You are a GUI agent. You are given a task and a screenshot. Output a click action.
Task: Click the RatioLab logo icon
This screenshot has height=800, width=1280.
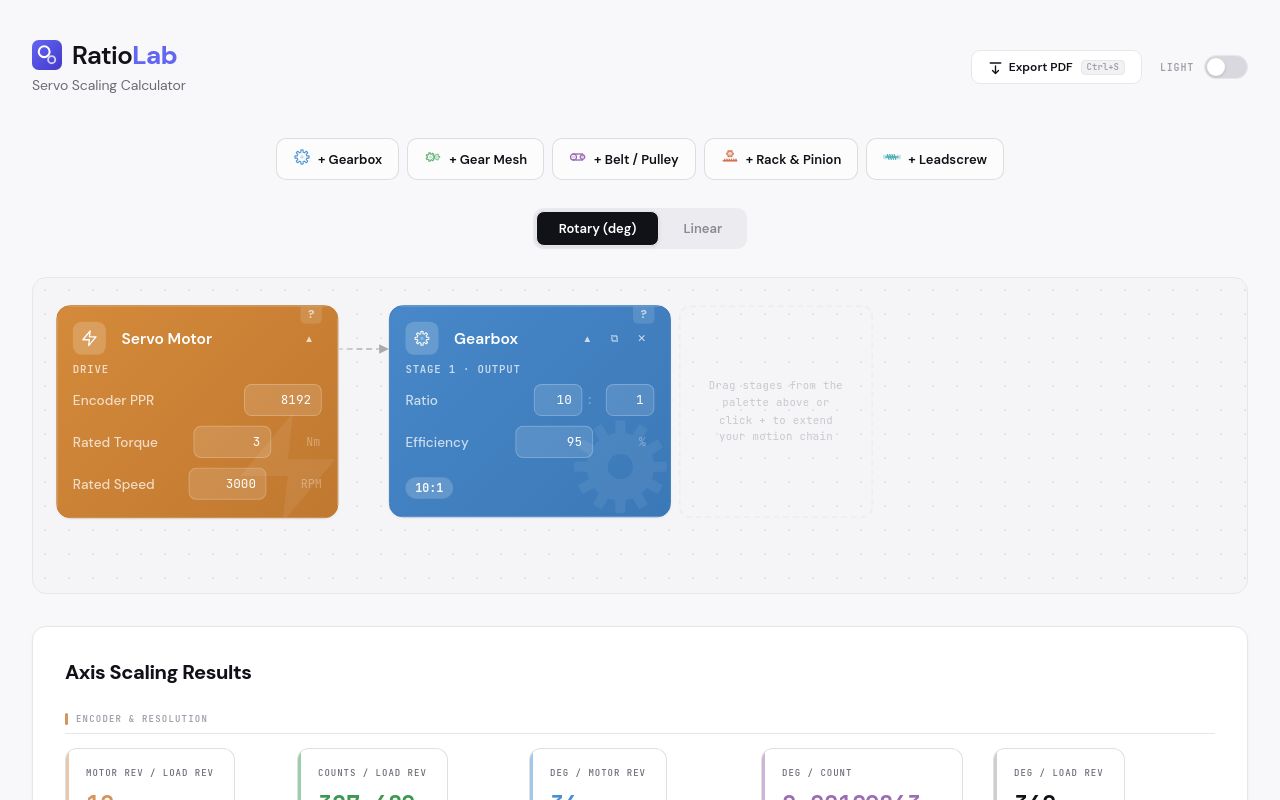(x=47, y=55)
